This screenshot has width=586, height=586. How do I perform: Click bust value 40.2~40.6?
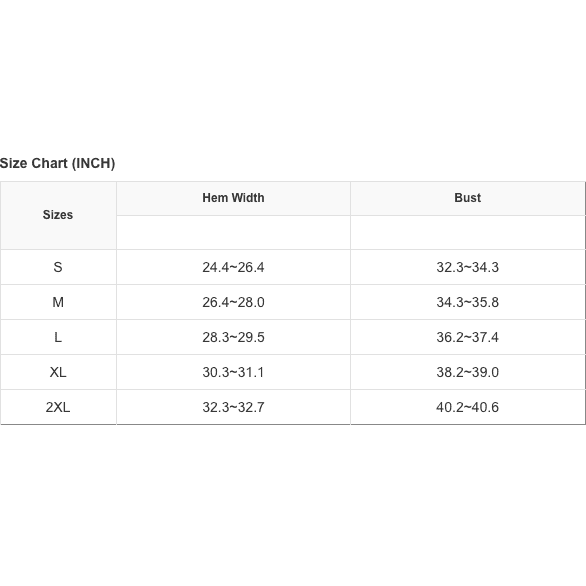tap(468, 407)
